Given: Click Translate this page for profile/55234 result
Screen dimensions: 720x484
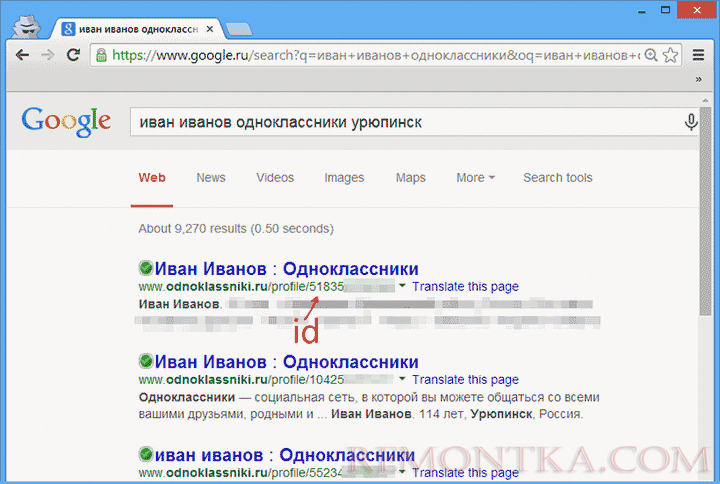Looking at the screenshot, I should click(465, 473).
